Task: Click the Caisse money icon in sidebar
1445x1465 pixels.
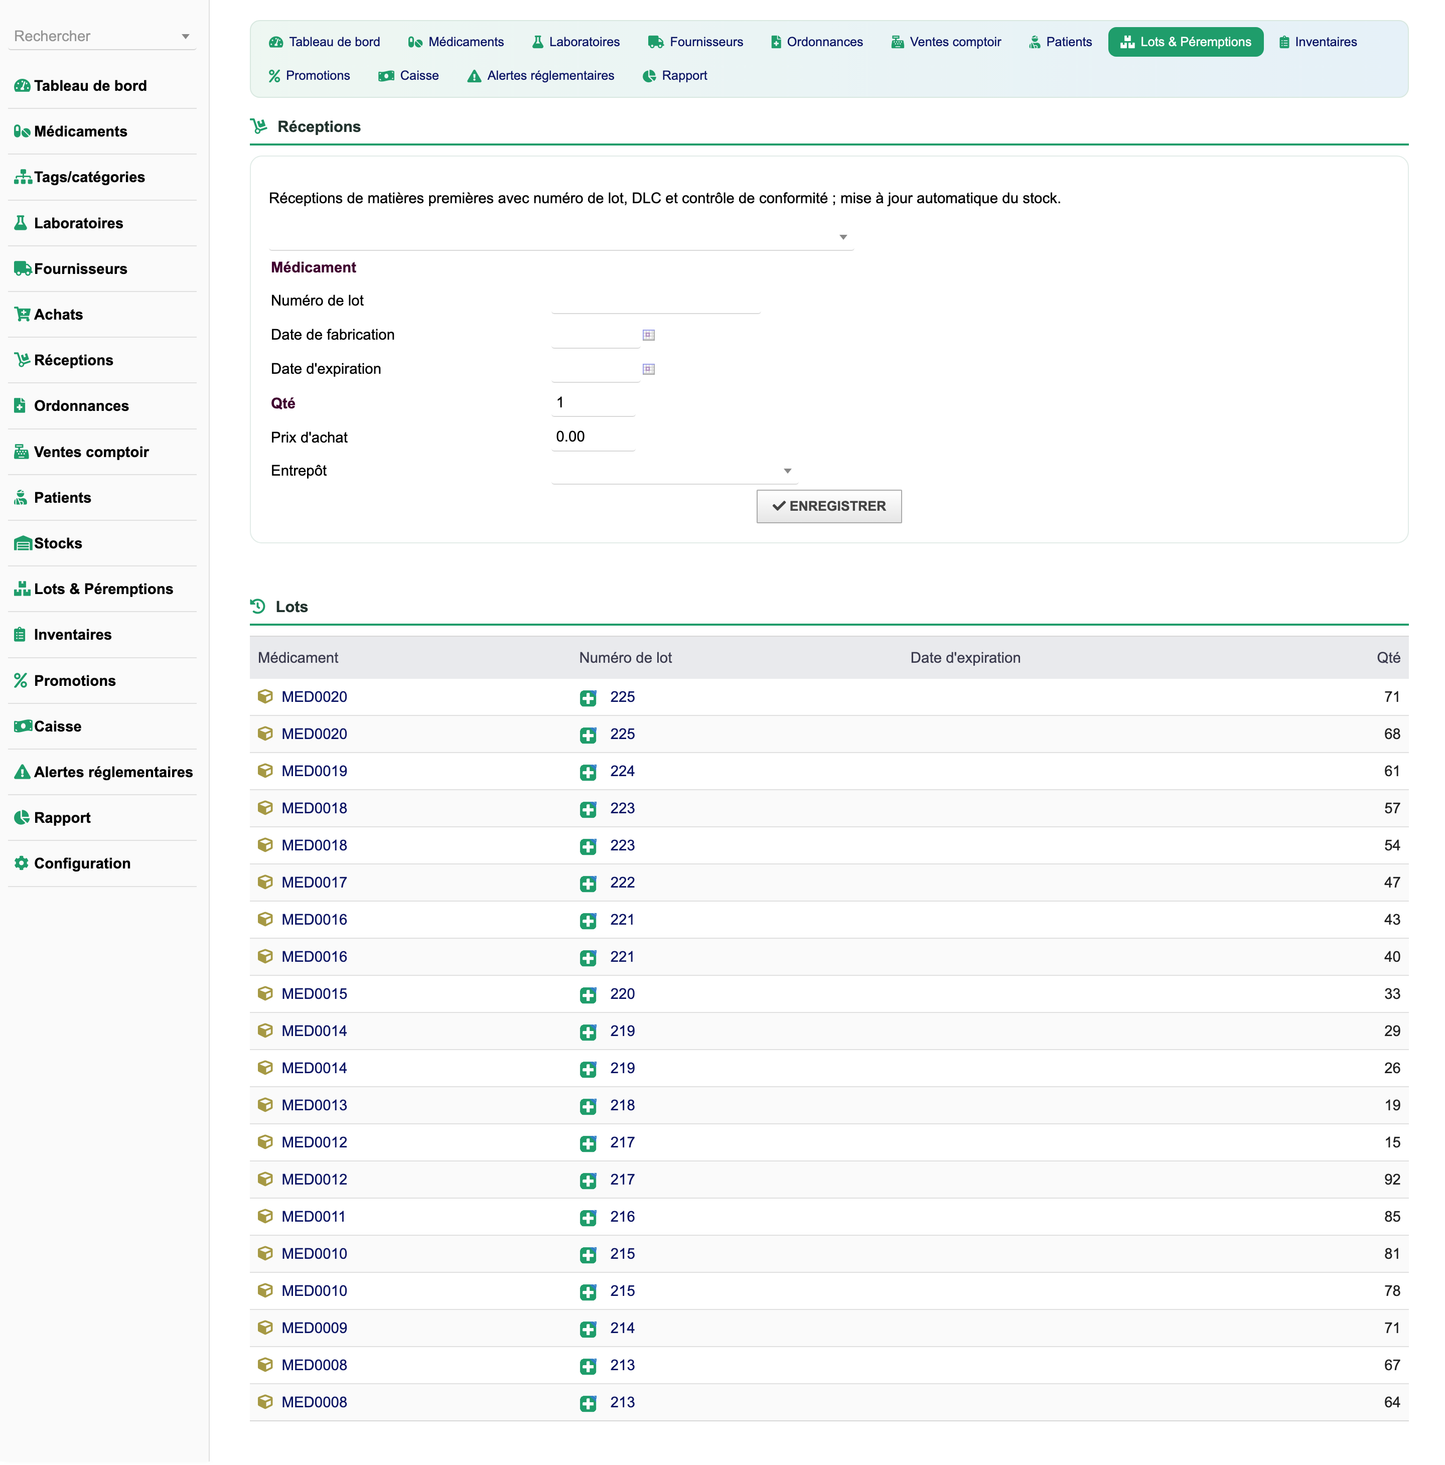Action: pos(22,727)
